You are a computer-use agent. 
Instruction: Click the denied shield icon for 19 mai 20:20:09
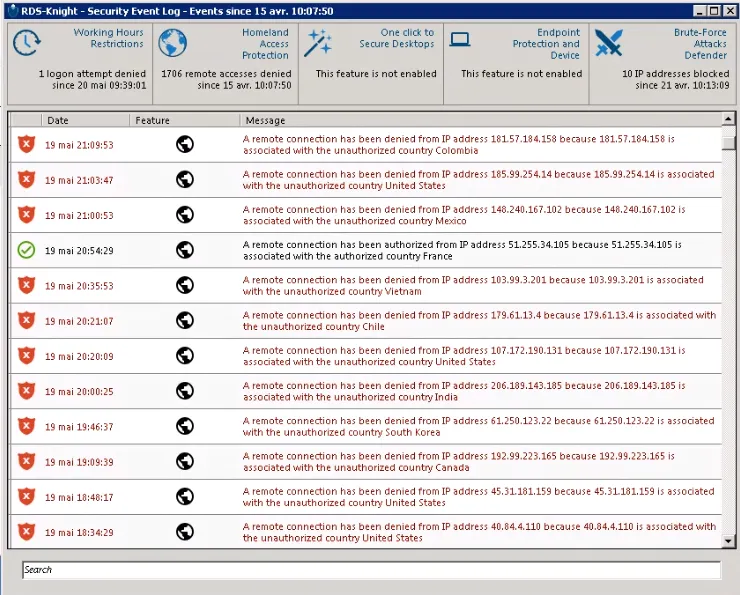tap(26, 356)
